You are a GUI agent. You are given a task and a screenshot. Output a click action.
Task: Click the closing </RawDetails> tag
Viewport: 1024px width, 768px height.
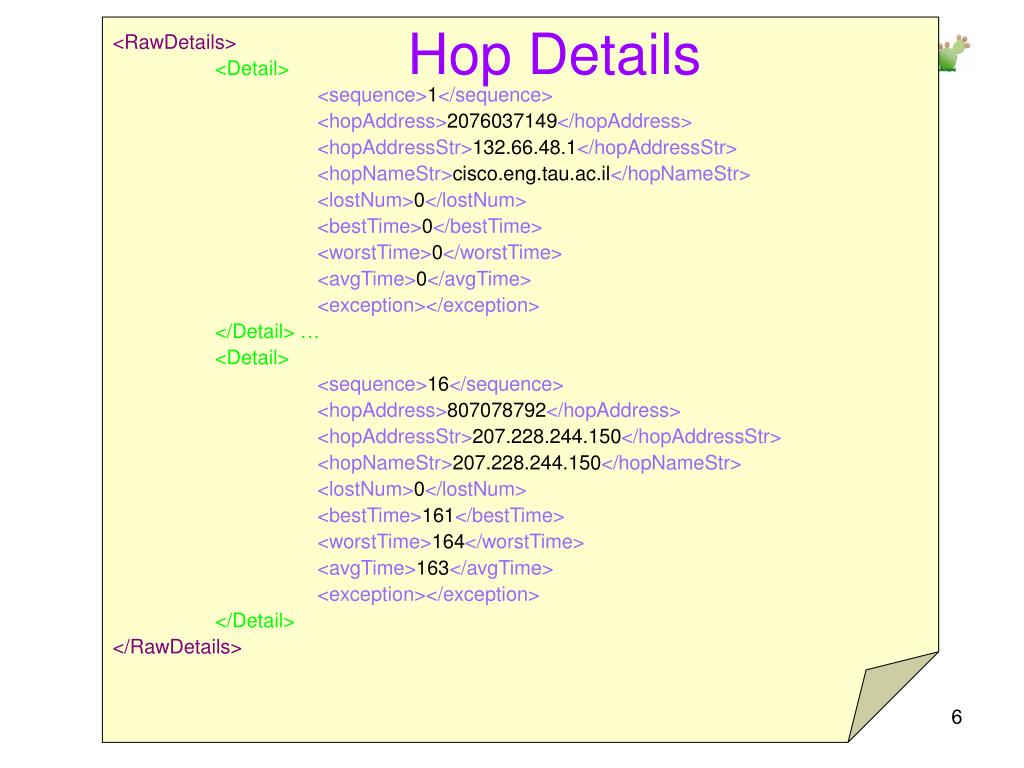click(177, 647)
